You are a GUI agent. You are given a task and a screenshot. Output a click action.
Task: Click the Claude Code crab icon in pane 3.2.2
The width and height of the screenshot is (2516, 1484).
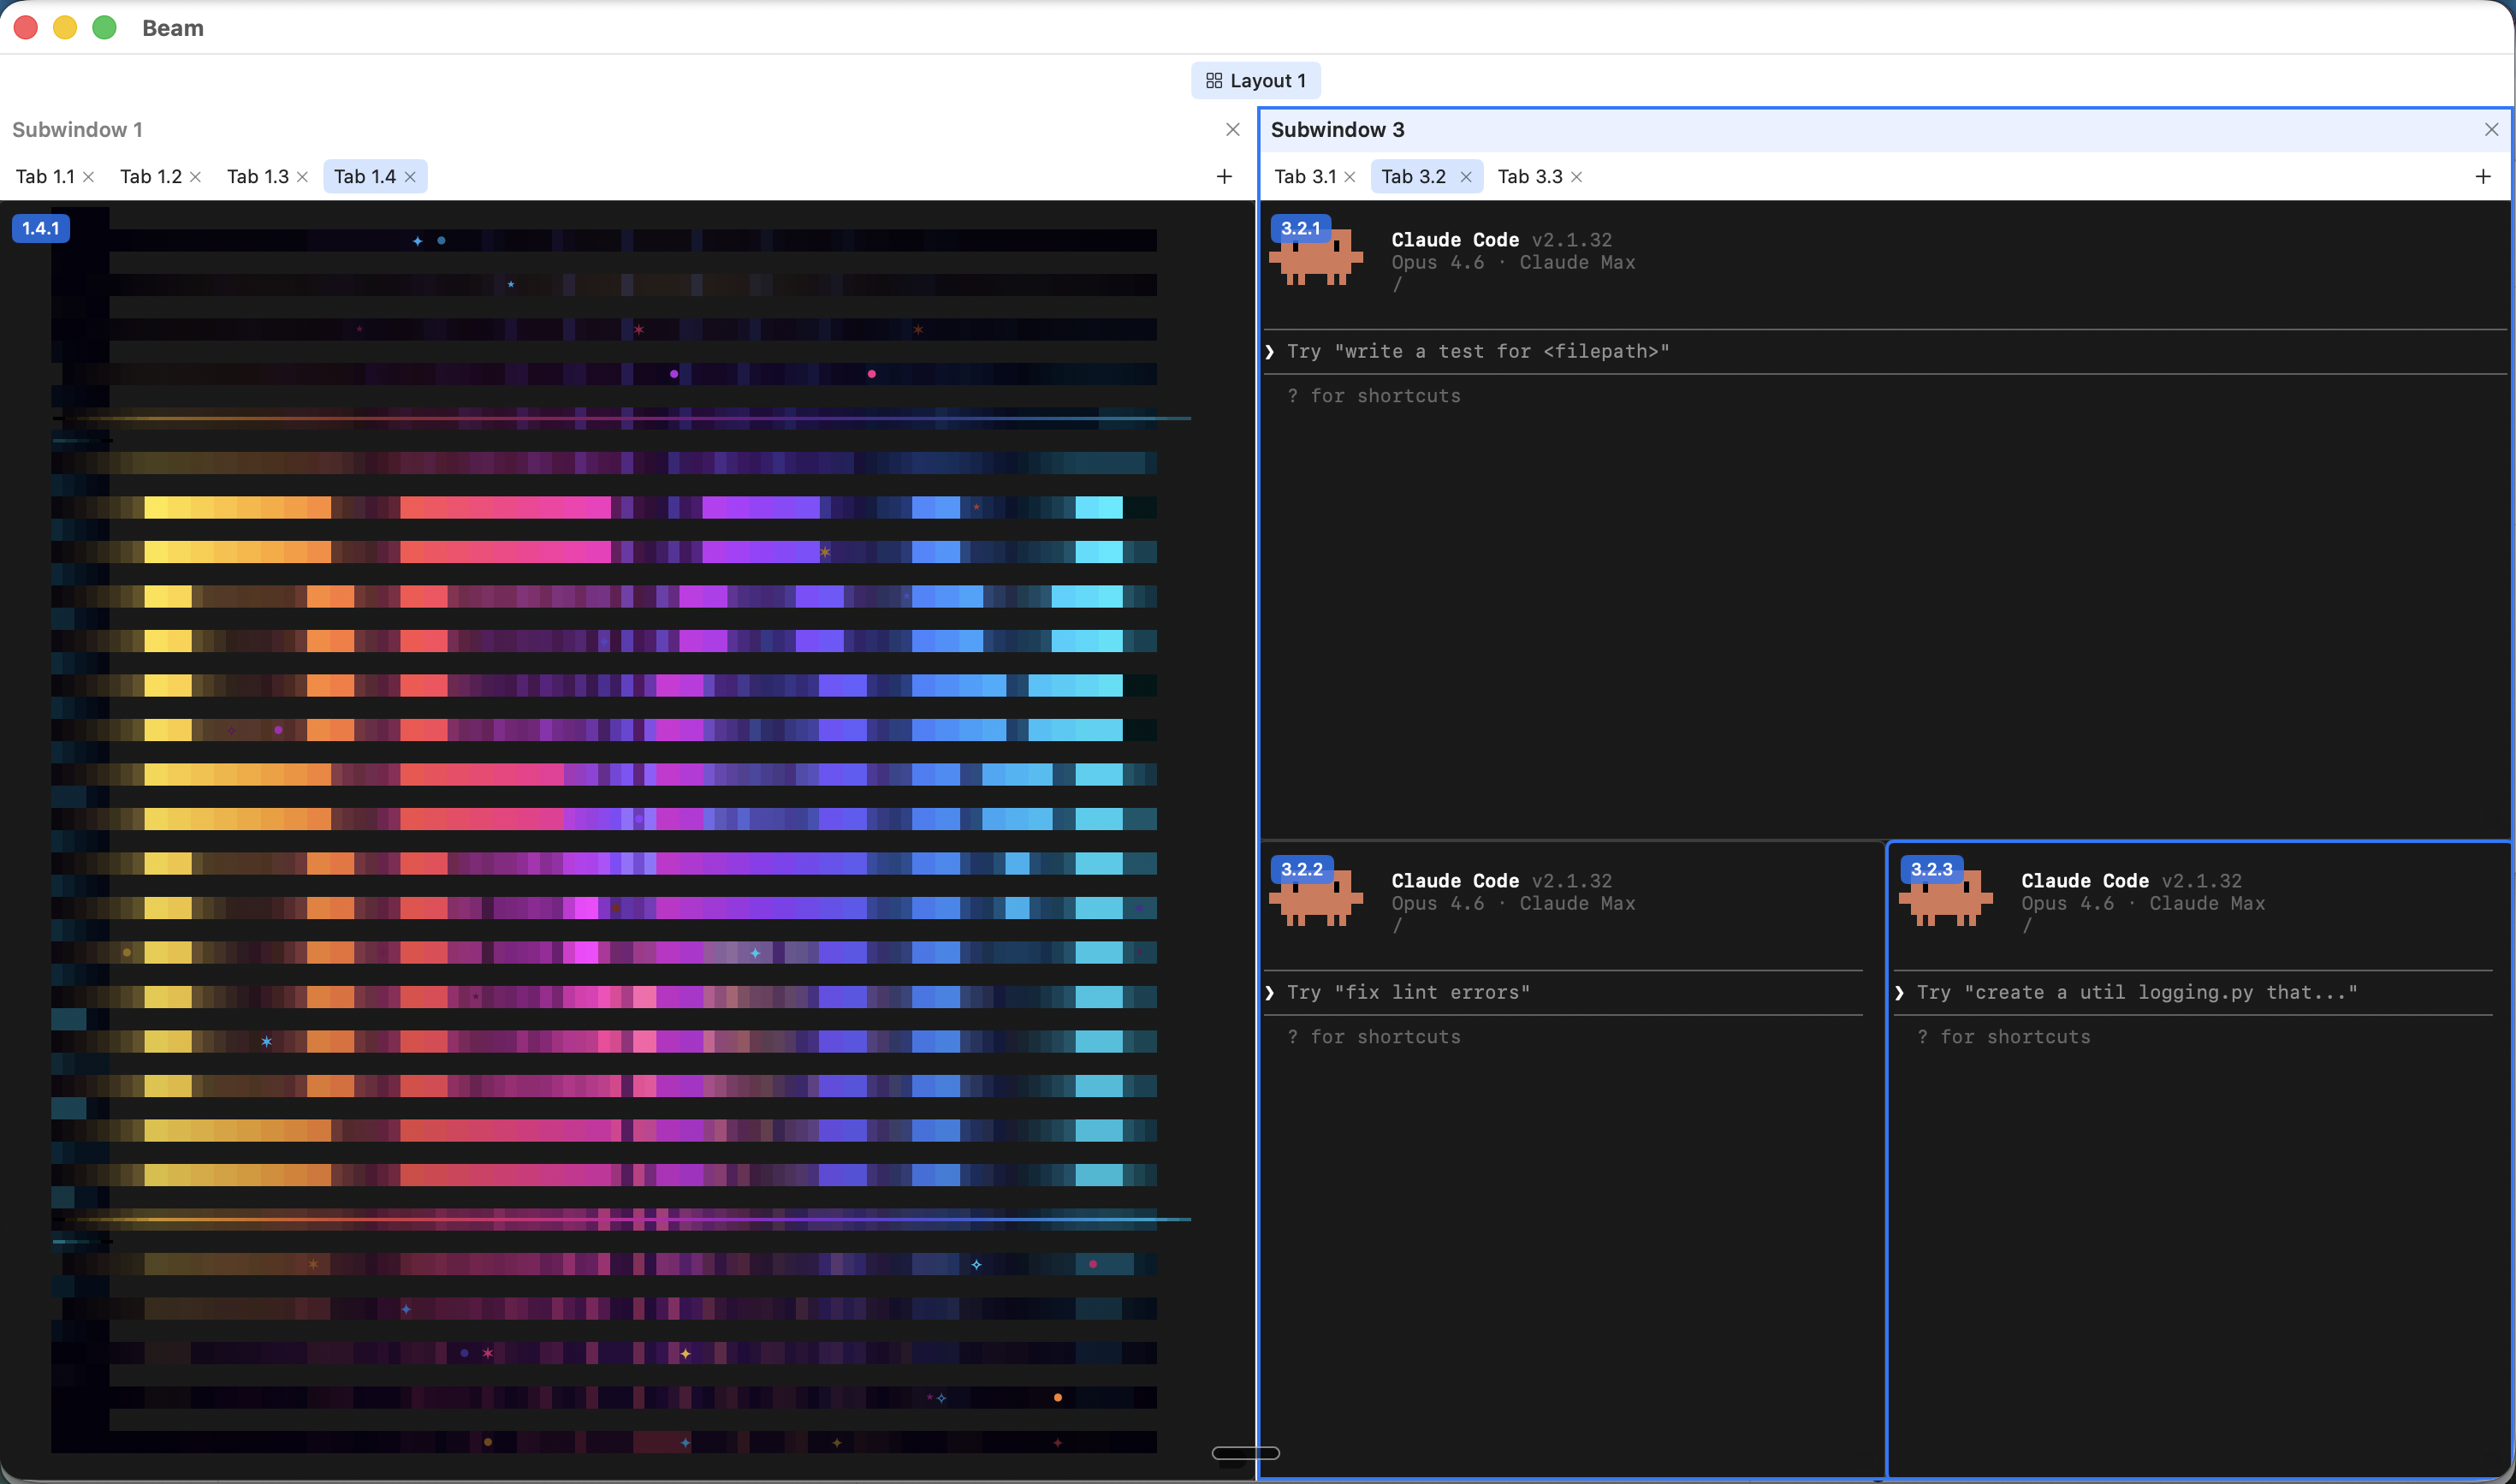[x=1315, y=899]
